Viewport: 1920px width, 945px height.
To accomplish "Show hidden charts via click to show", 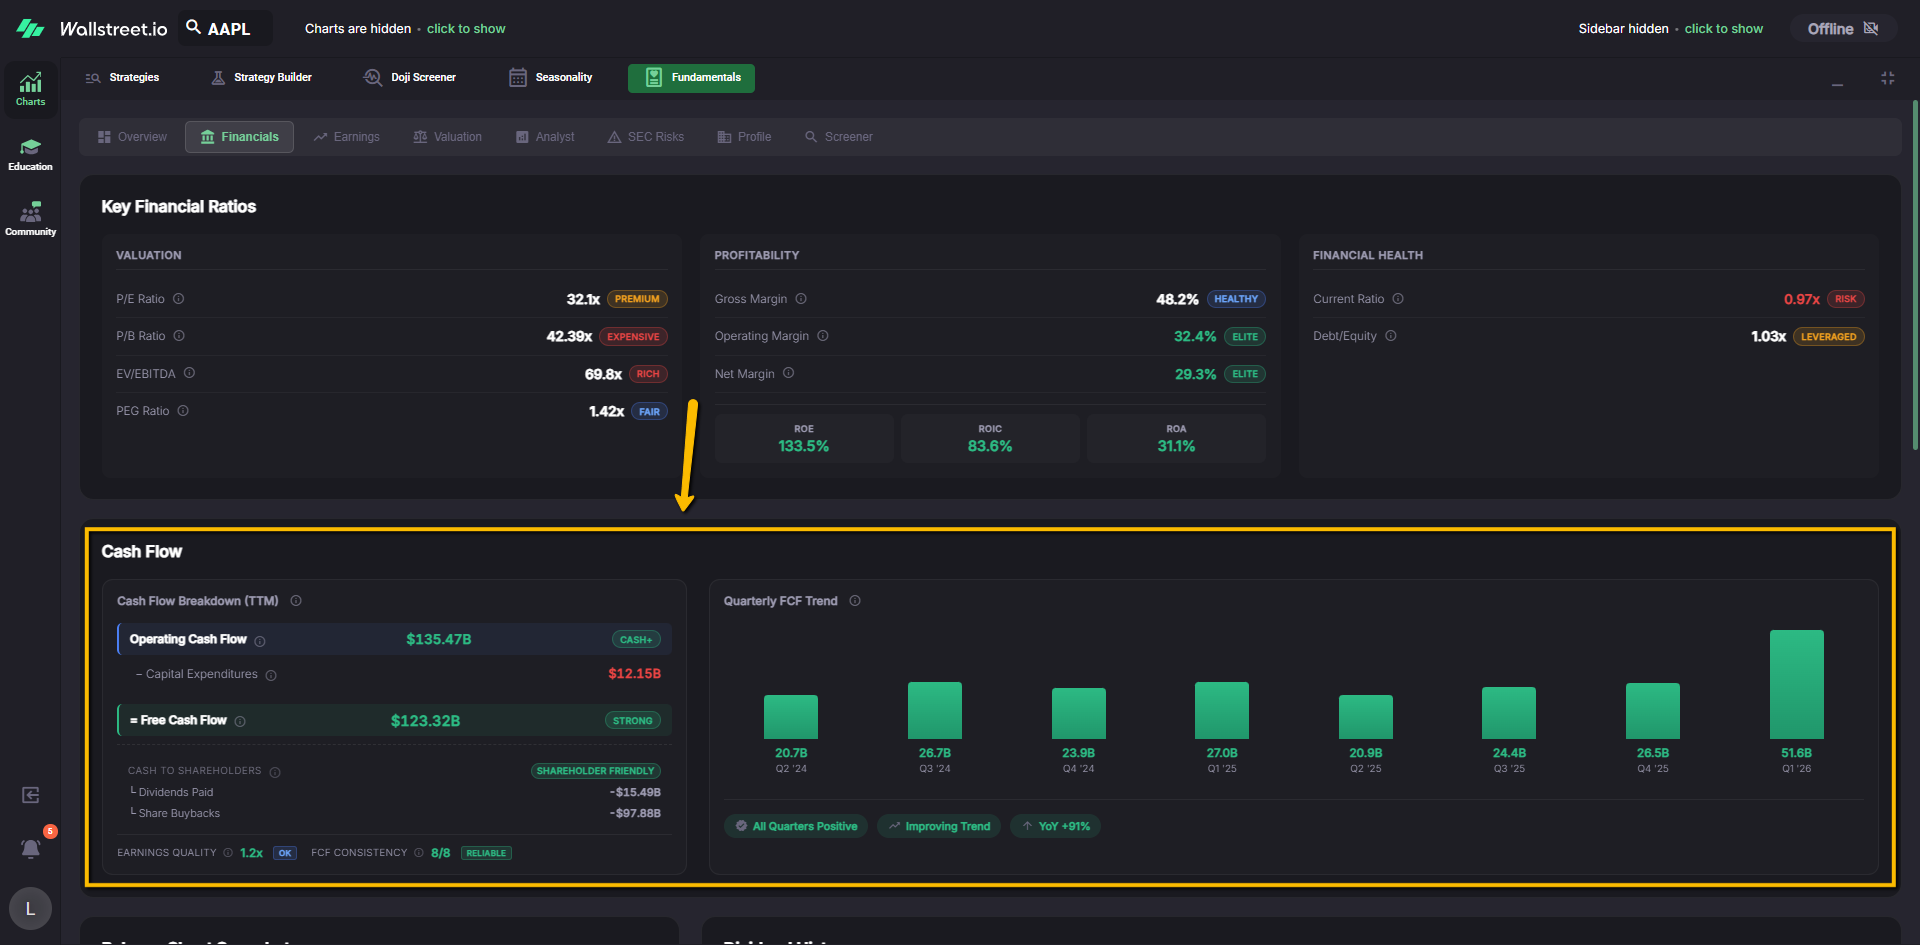I will pyautogui.click(x=466, y=29).
